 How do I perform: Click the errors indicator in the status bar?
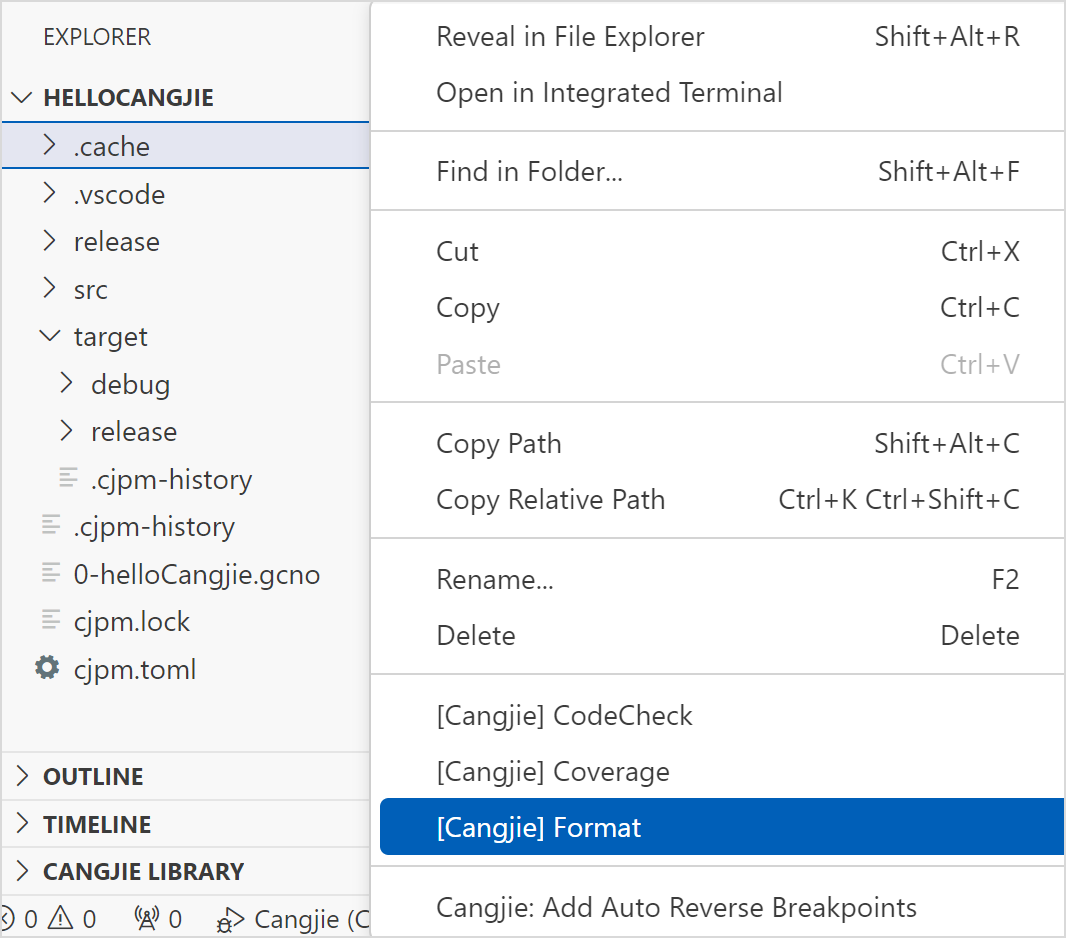20,918
